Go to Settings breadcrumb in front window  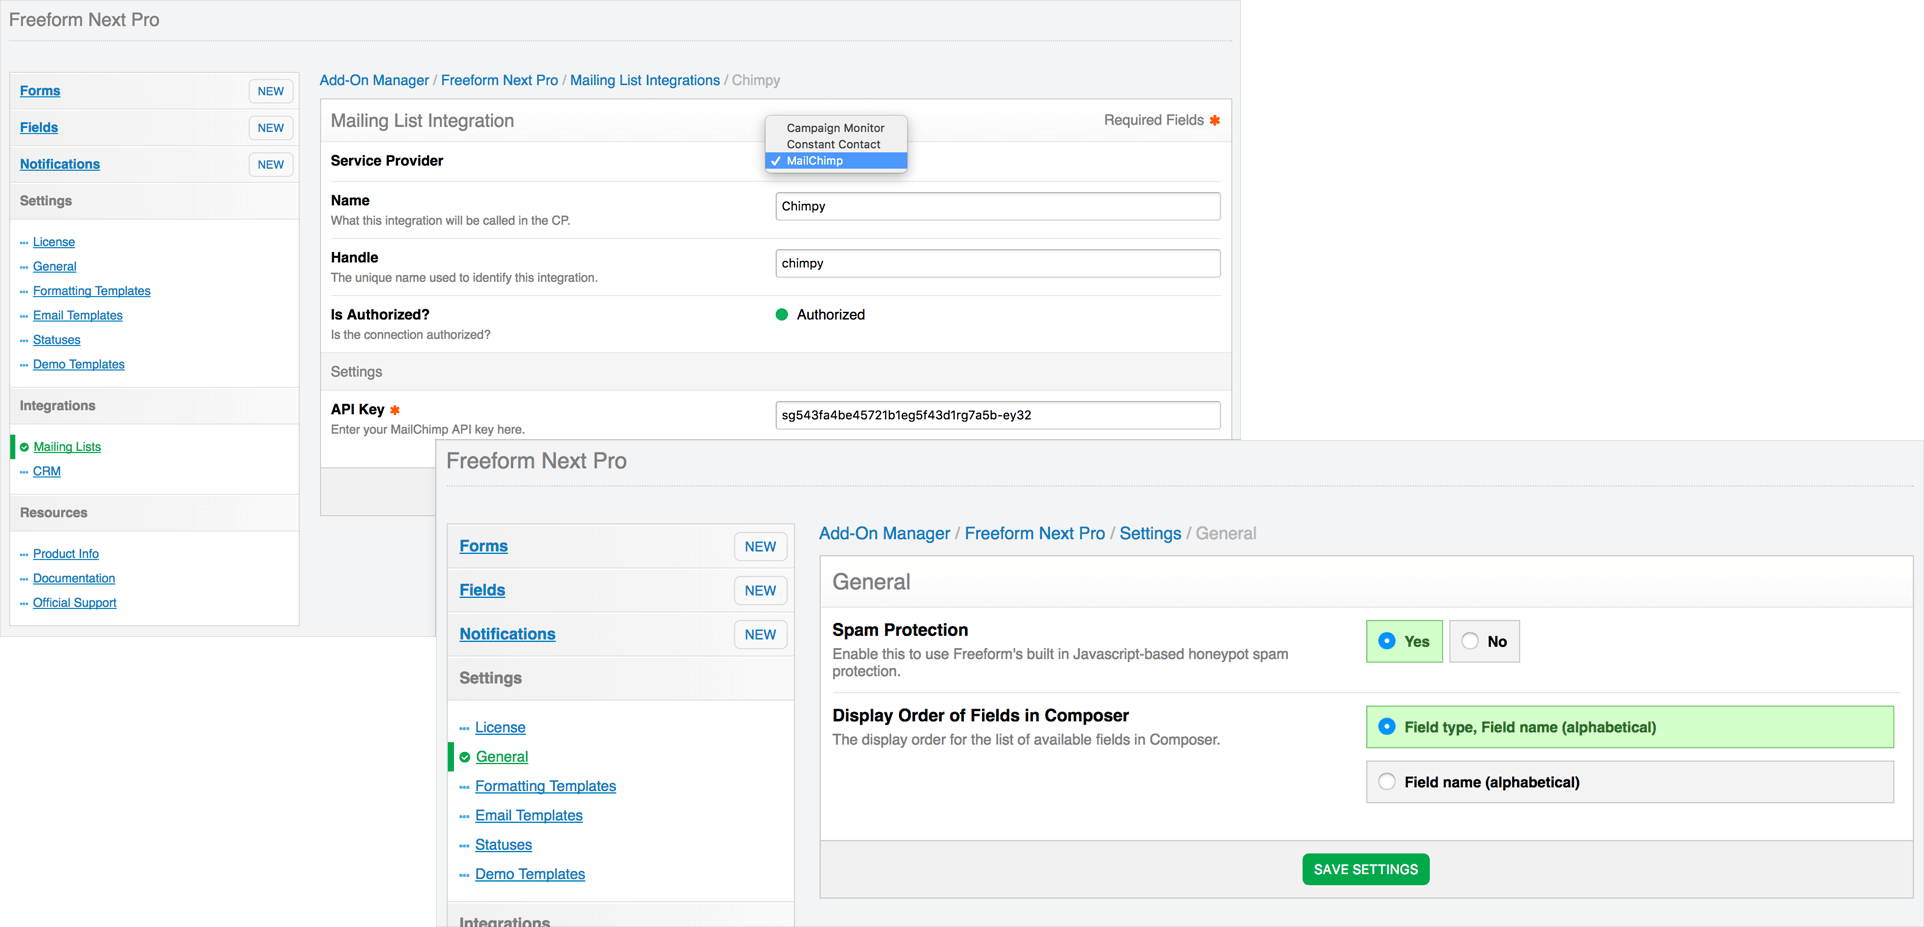click(x=1150, y=534)
